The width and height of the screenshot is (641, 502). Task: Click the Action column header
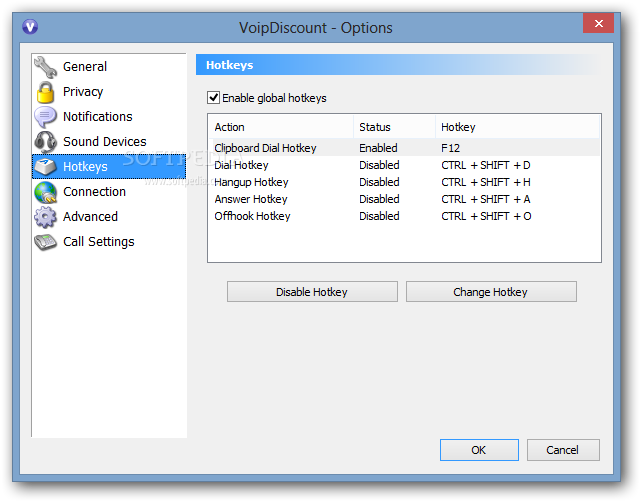(x=281, y=127)
